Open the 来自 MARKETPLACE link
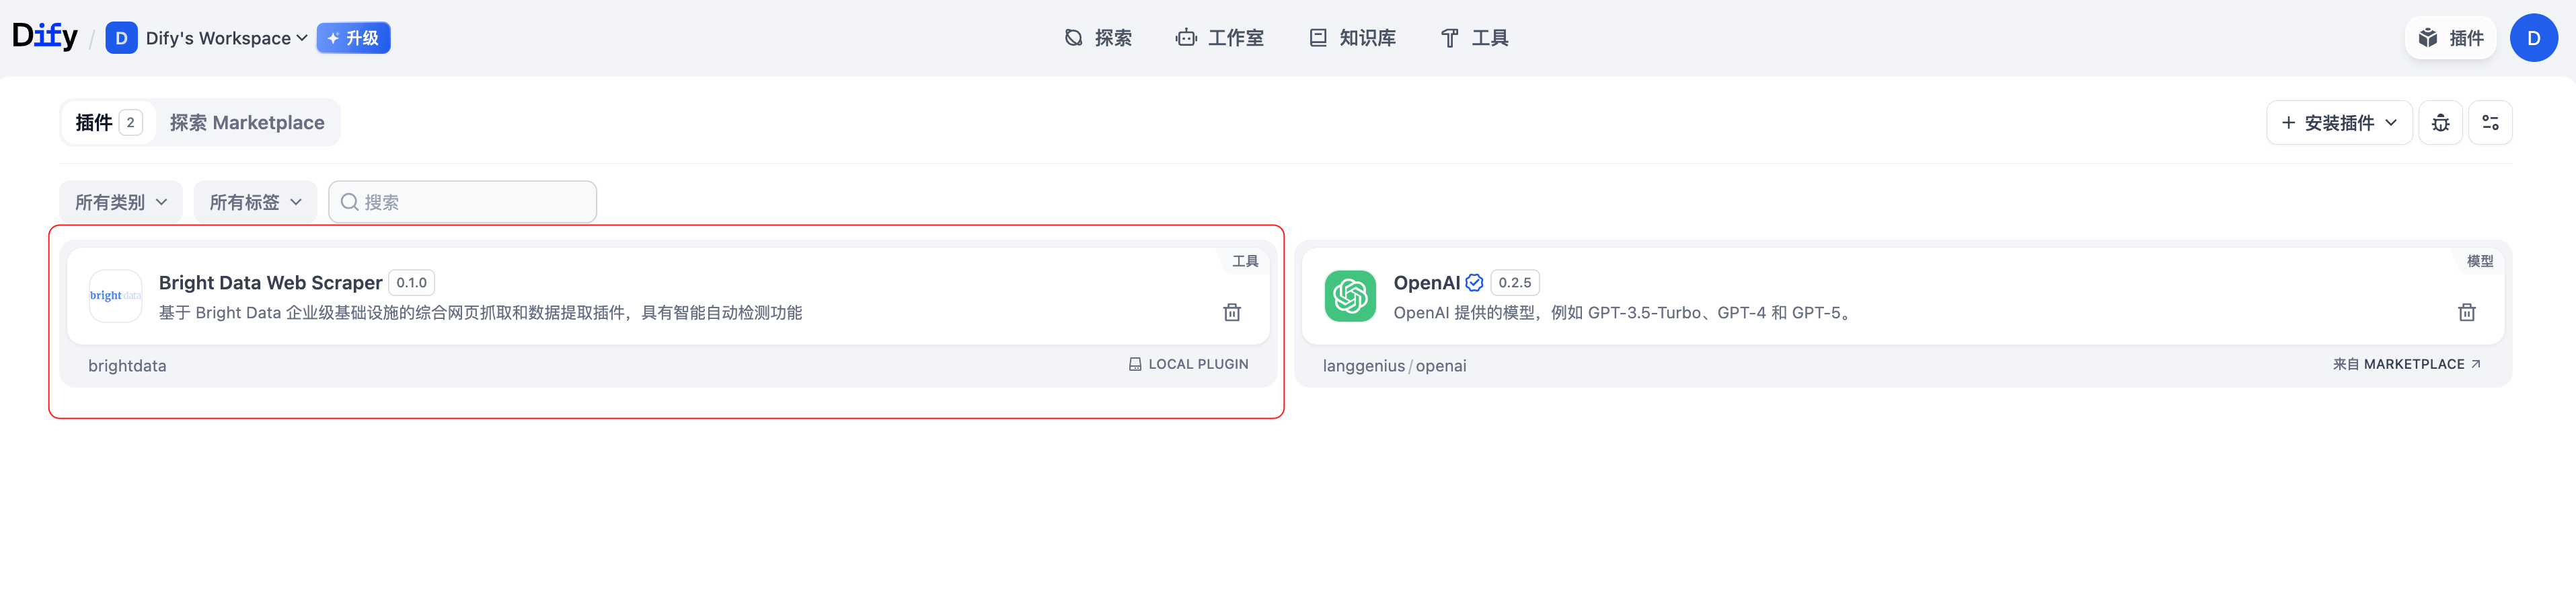Image resolution: width=2576 pixels, height=607 pixels. 2407,364
